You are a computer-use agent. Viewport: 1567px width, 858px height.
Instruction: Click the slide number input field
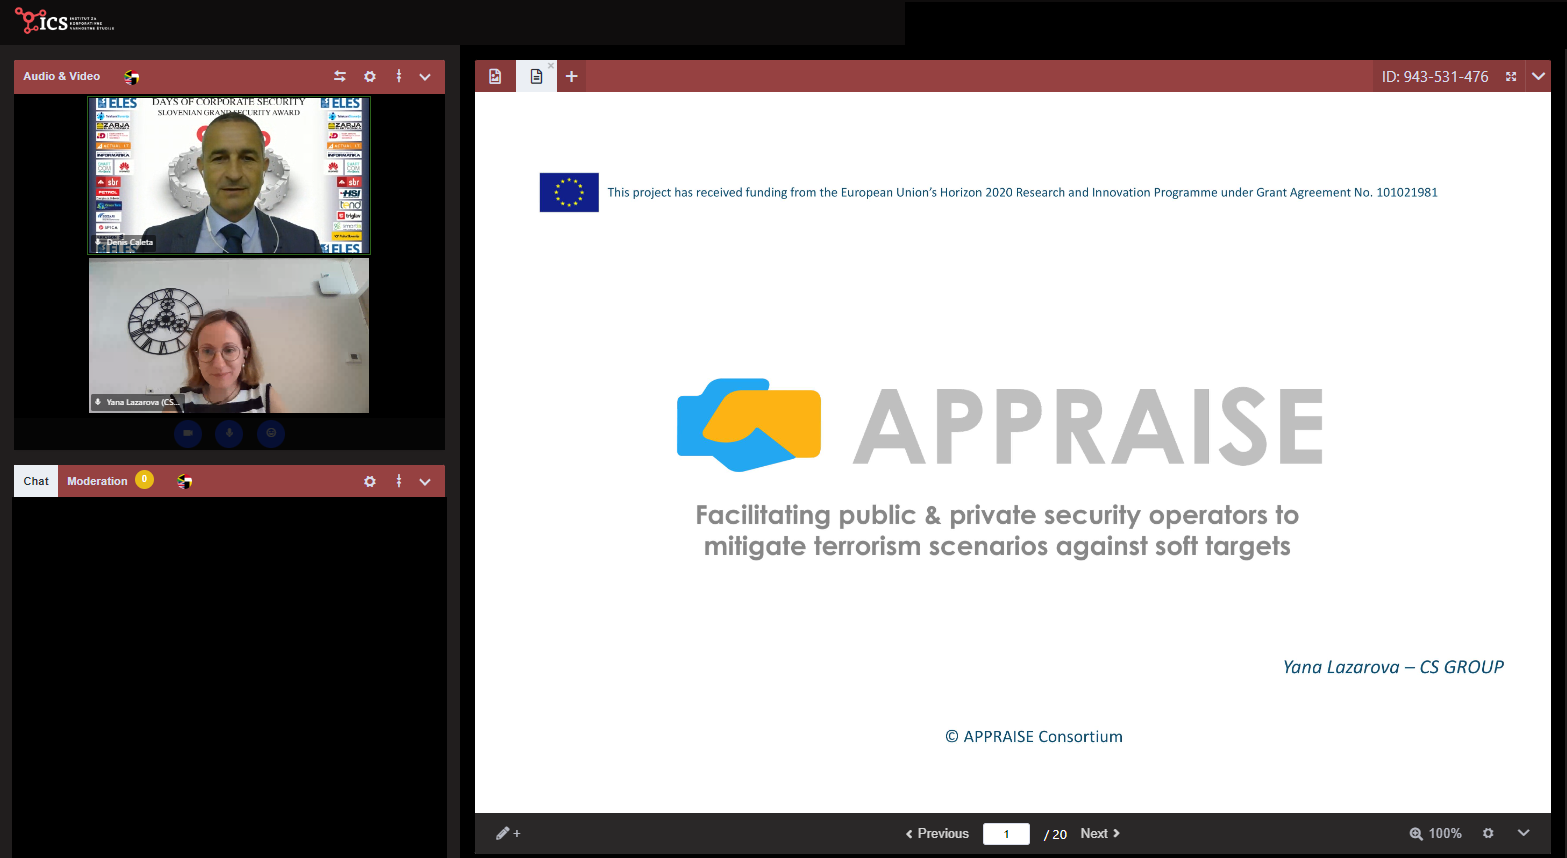tap(1006, 833)
